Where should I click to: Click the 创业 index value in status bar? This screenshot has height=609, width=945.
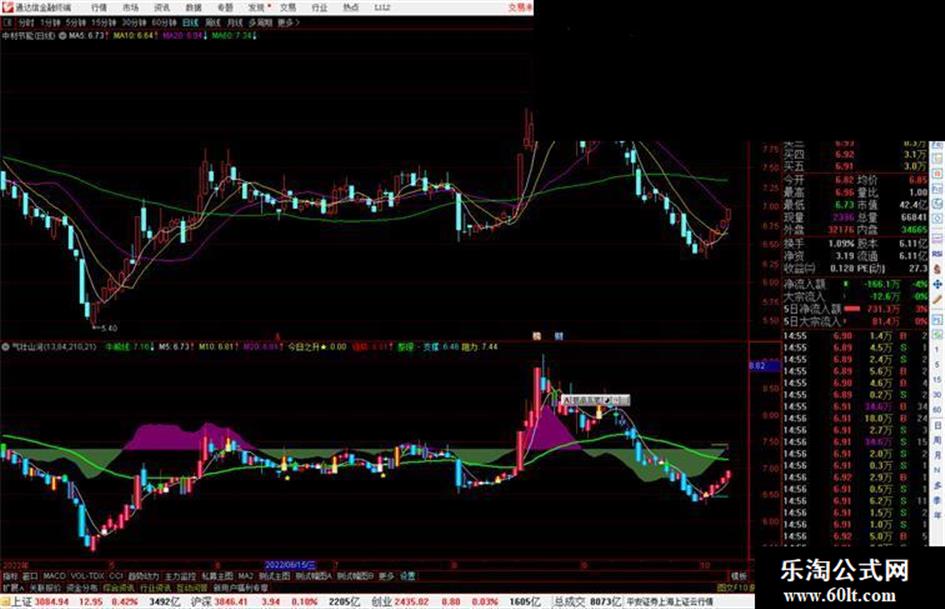[412, 602]
